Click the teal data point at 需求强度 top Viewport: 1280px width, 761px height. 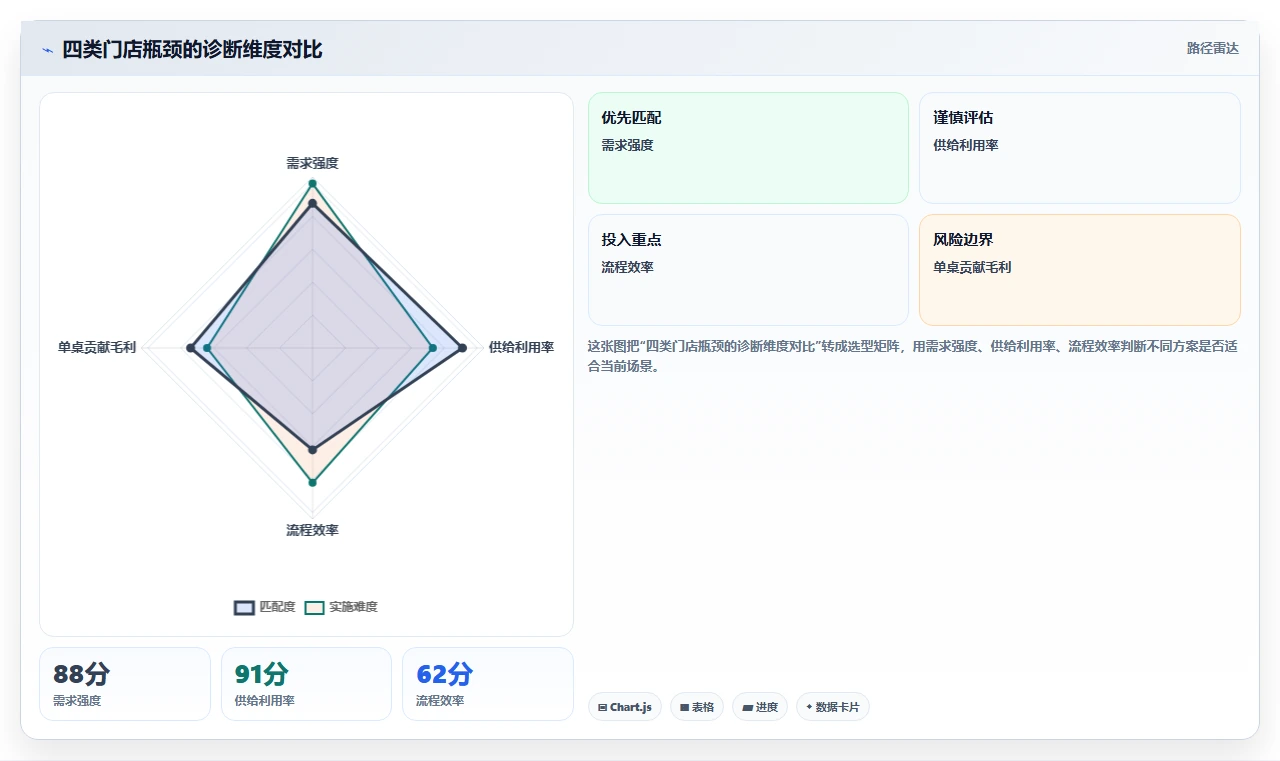point(312,184)
